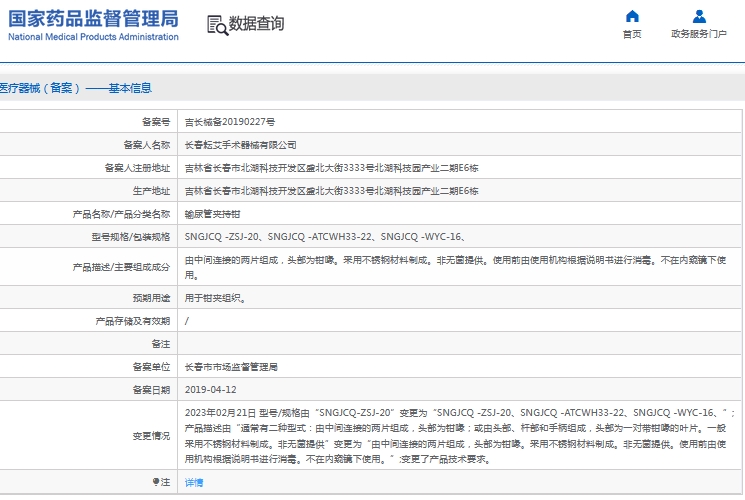
Task: Click the model list starting with SNGJCQ -ZSJ-20
Action: coord(325,237)
